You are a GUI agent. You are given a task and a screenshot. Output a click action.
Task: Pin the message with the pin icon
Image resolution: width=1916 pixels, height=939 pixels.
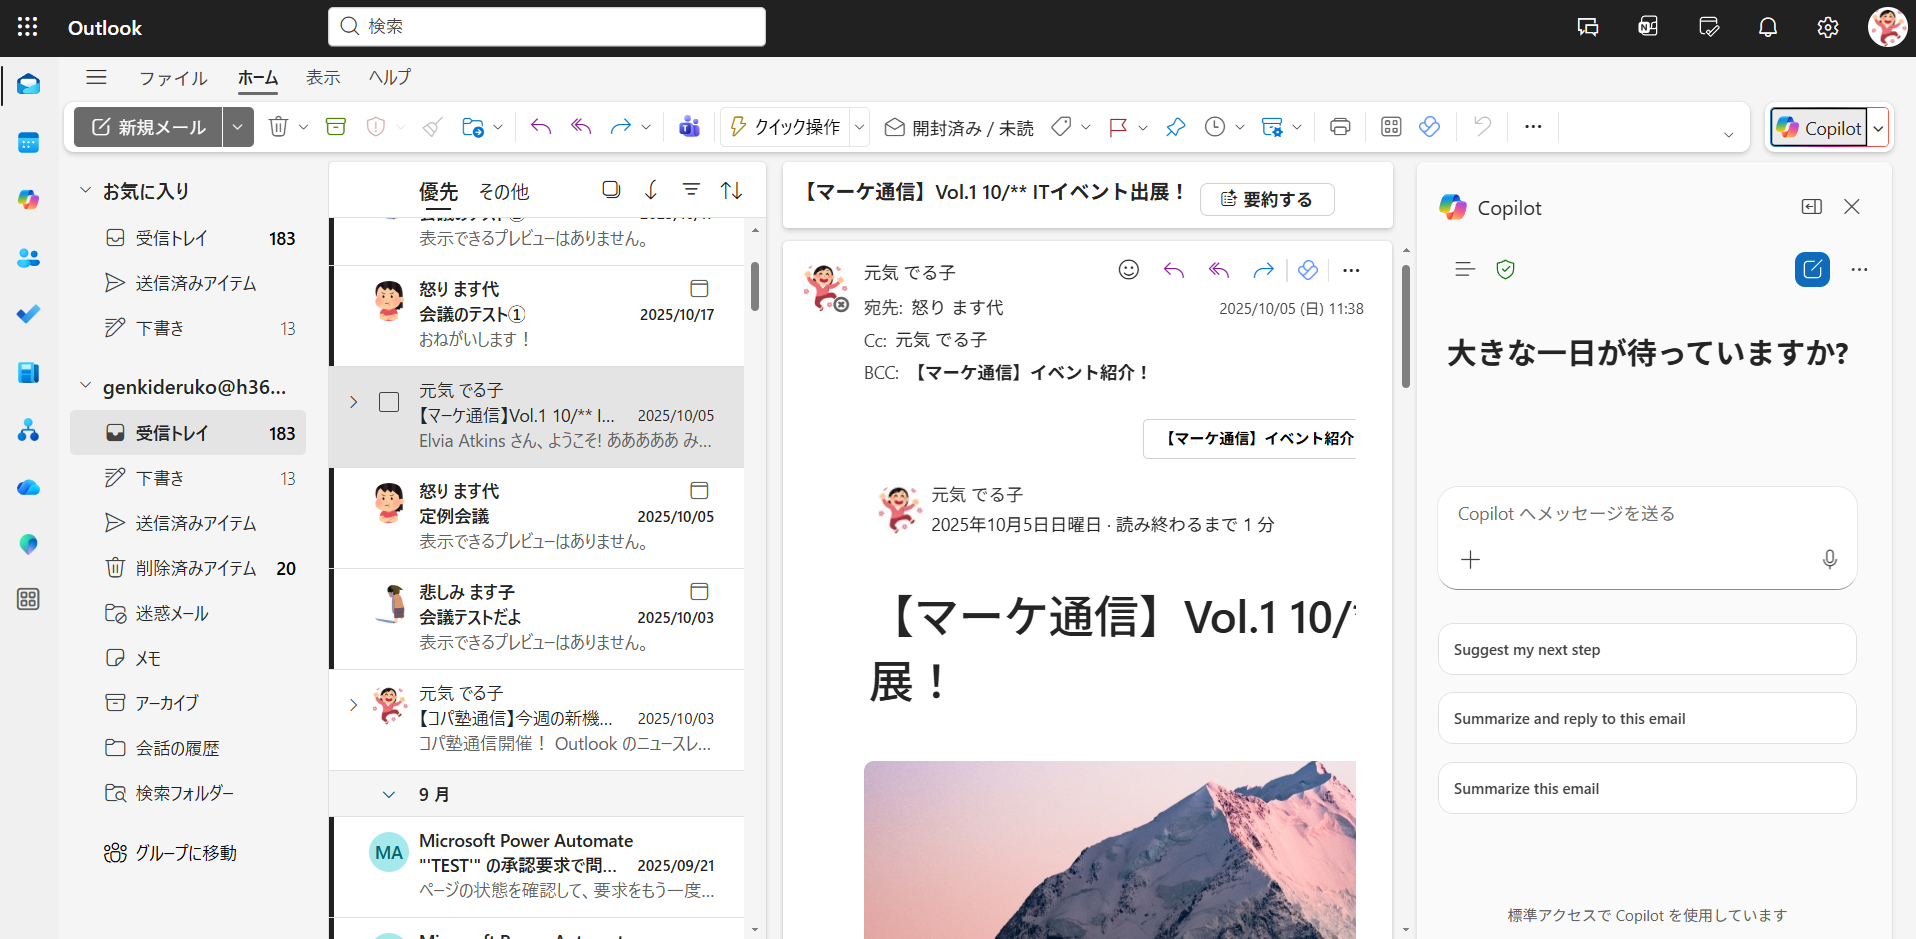coord(1176,127)
